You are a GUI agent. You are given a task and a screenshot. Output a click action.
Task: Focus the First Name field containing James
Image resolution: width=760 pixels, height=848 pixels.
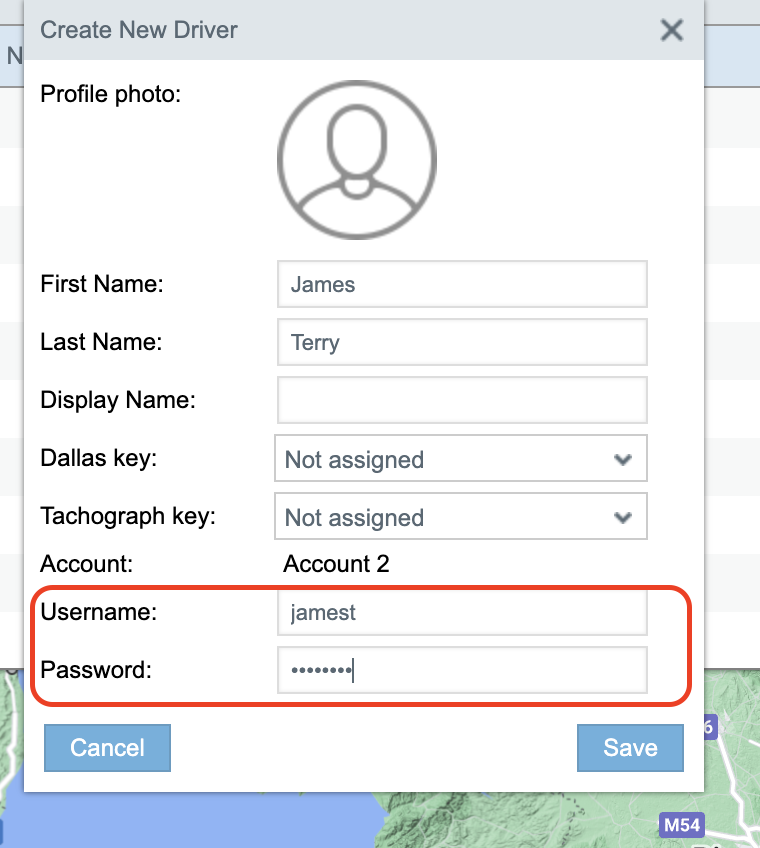tap(462, 285)
